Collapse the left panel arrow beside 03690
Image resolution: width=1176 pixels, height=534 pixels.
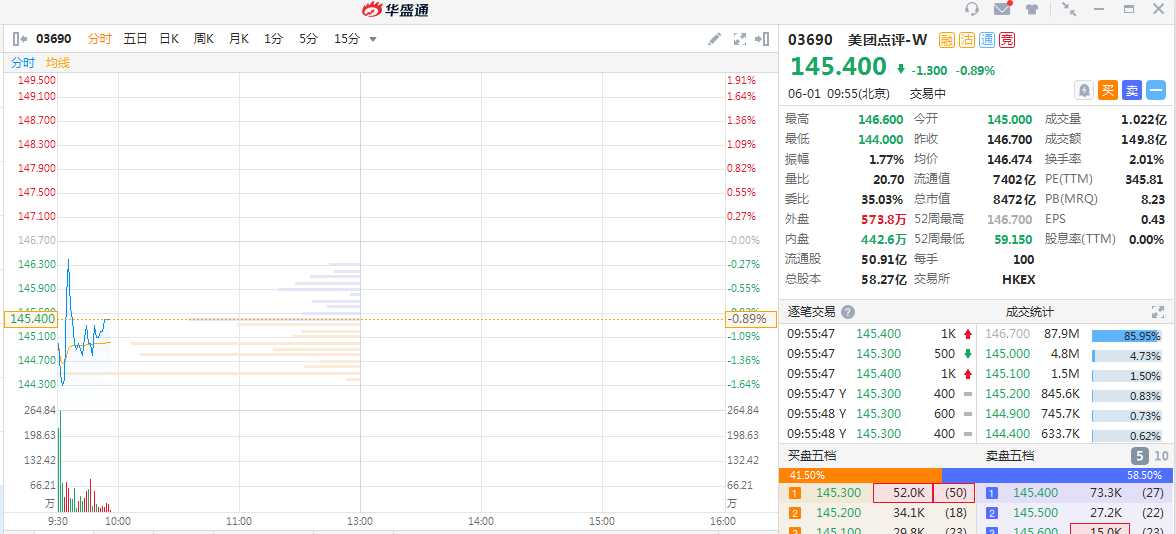pos(20,39)
